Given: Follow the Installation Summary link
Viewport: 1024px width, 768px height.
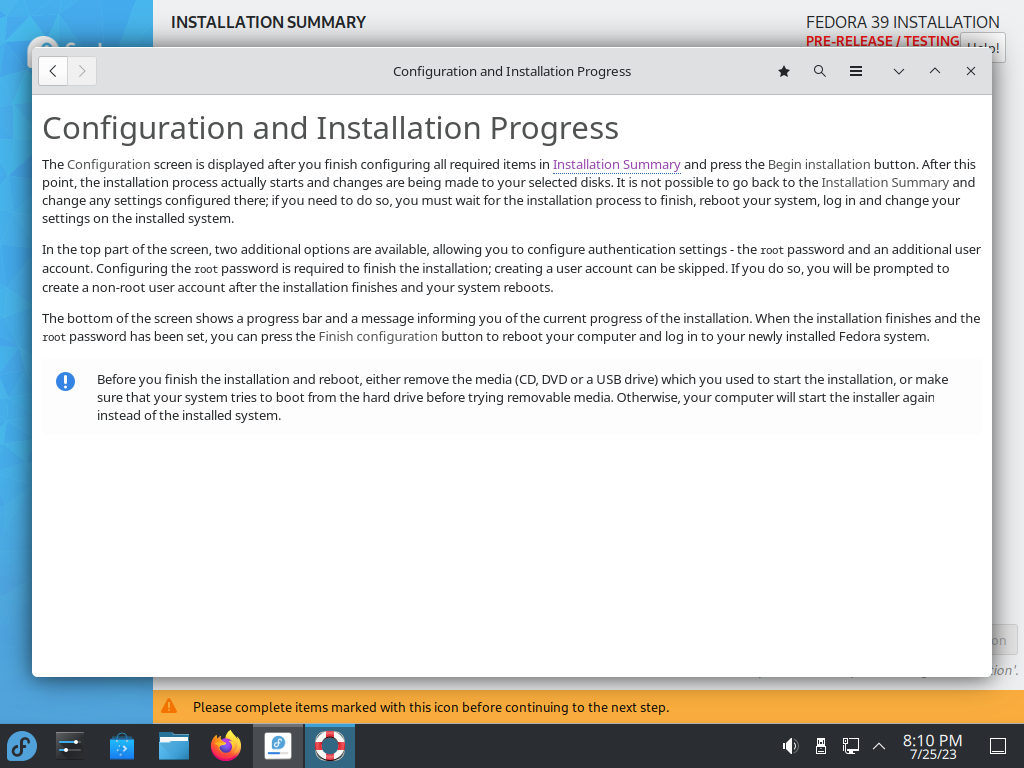Looking at the screenshot, I should (616, 165).
